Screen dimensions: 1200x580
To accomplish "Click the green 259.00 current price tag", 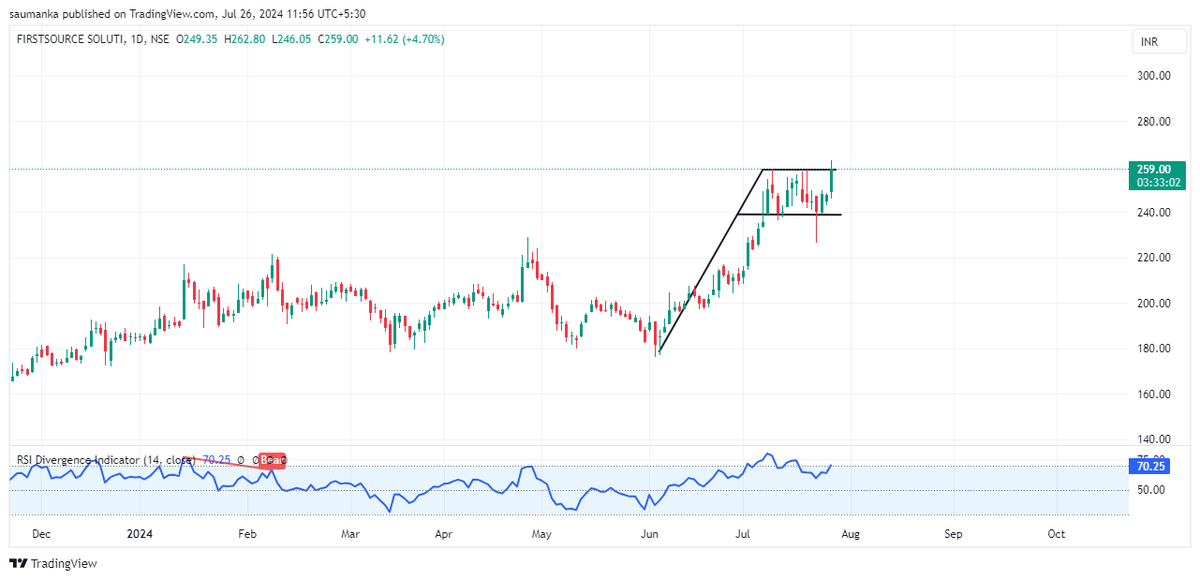I will 1156,169.
